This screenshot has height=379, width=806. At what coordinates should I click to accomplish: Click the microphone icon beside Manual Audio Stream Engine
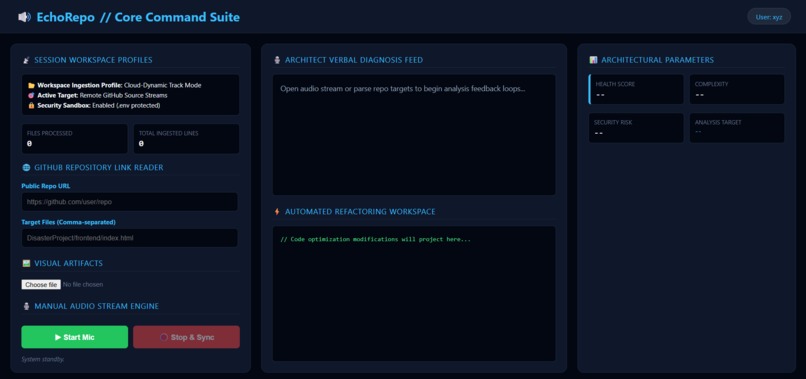coord(26,306)
